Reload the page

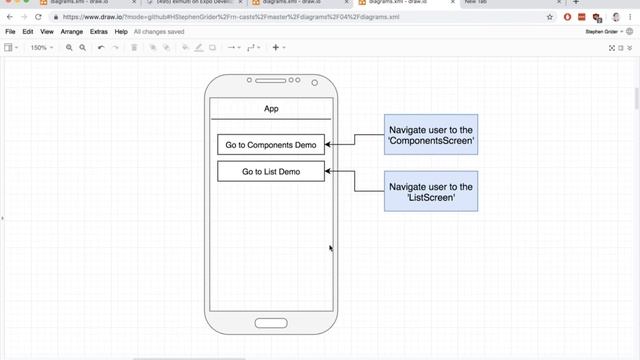coord(38,17)
